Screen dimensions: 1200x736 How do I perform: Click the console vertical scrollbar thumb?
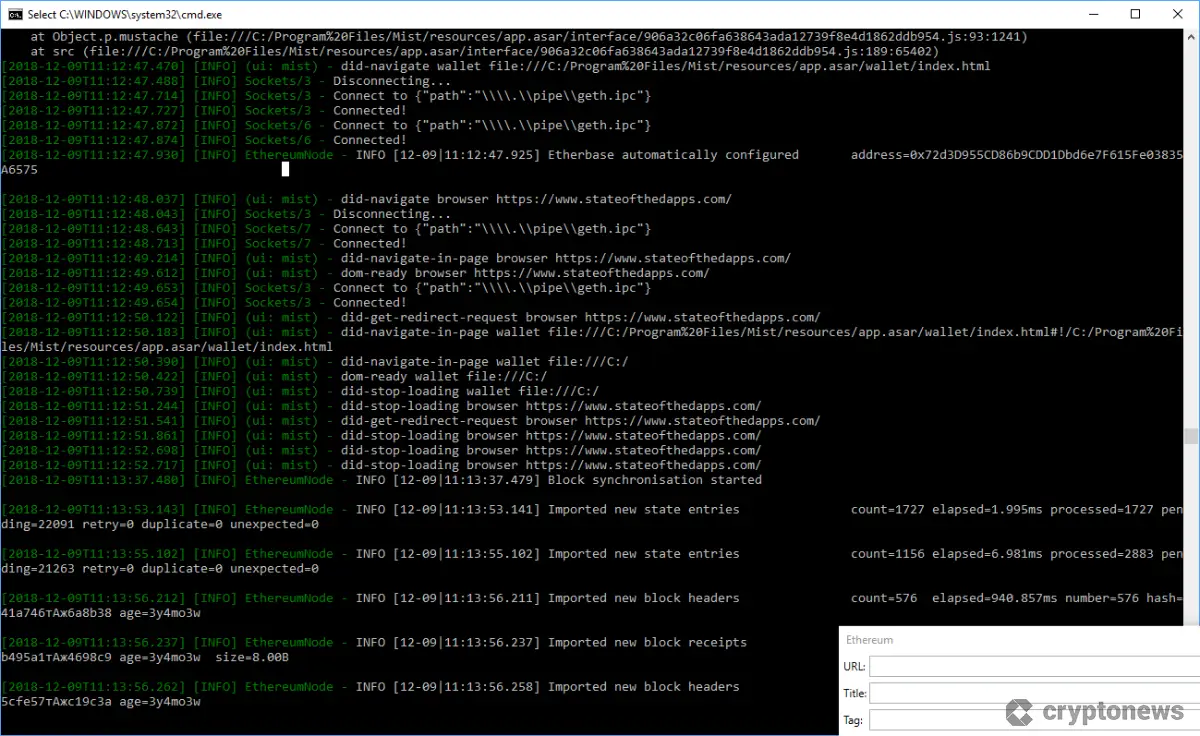1191,436
